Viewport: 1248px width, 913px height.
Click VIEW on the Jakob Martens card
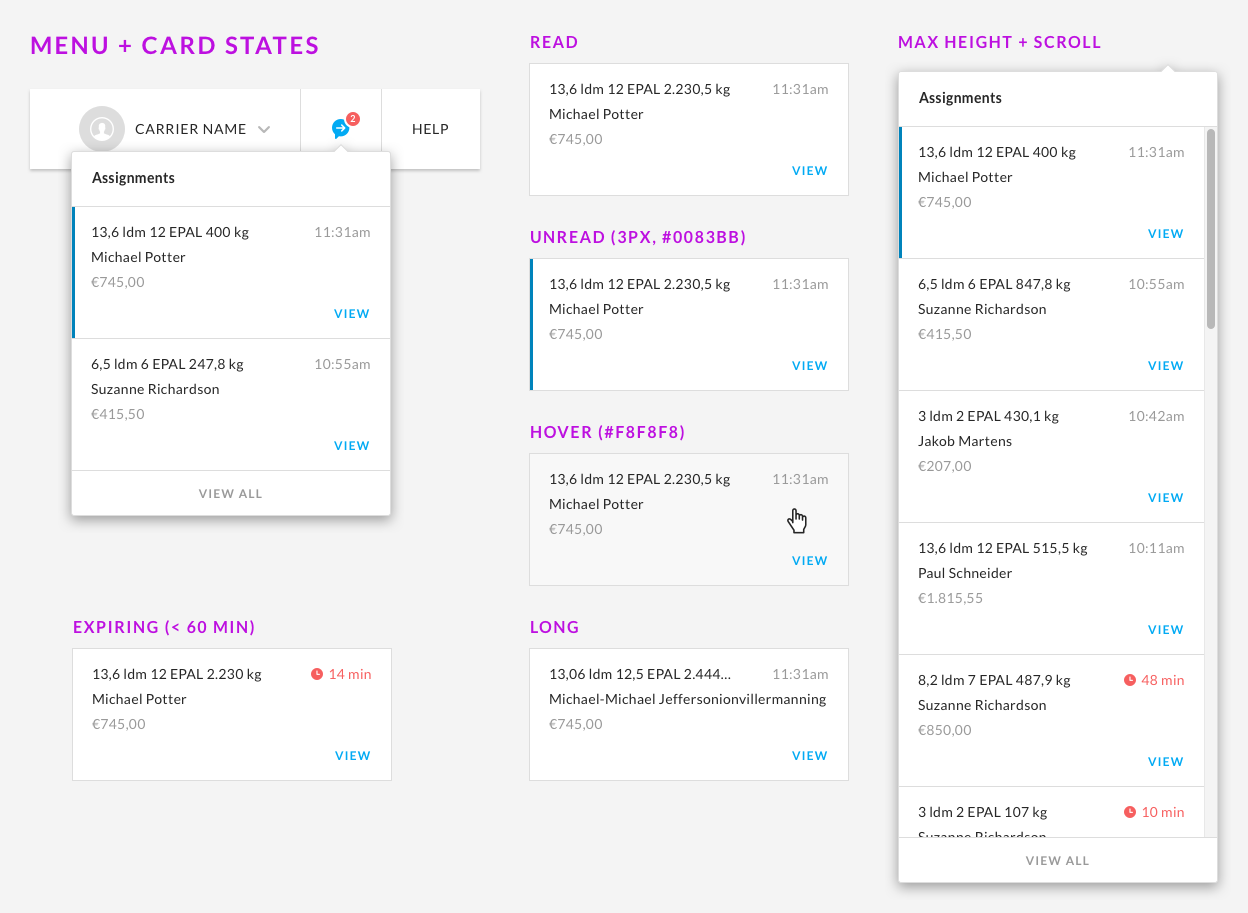pyautogui.click(x=1166, y=498)
